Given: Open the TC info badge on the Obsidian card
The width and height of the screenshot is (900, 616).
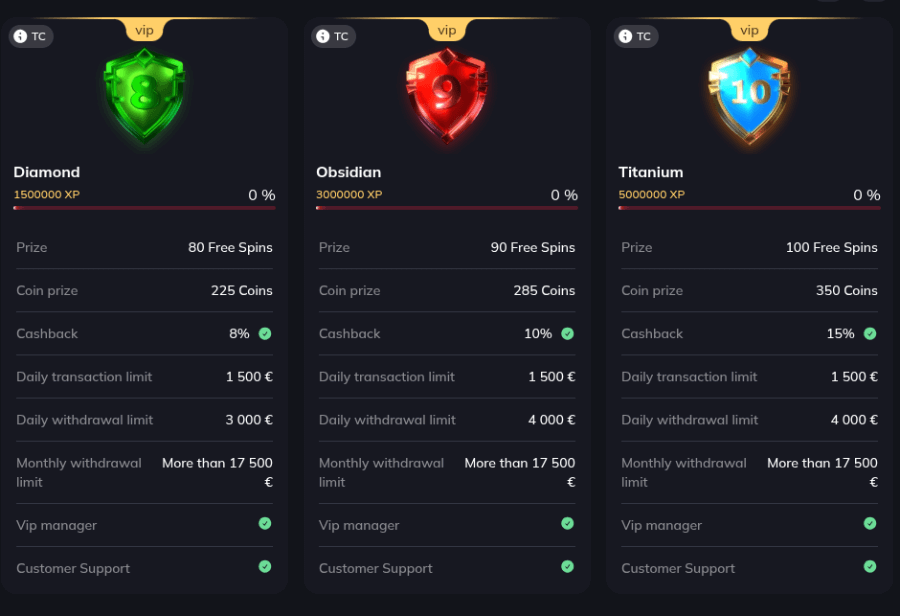Looking at the screenshot, I should [334, 36].
